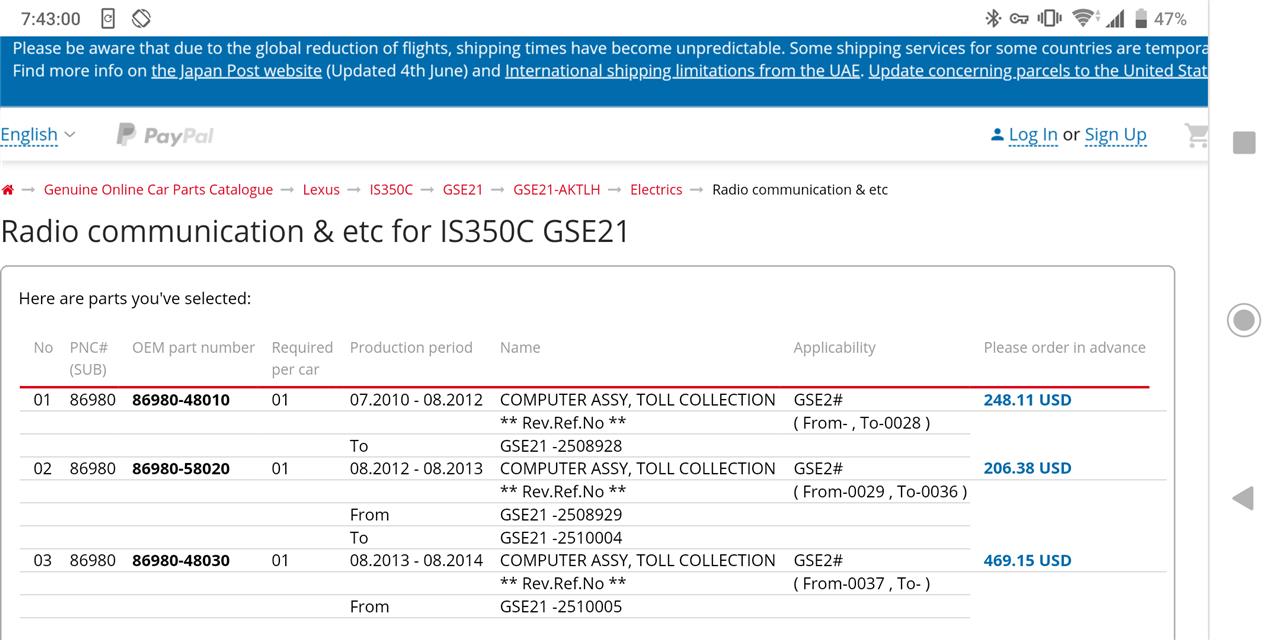The width and height of the screenshot is (1280, 640).
Task: Tap the vibrate mode status icon
Action: (1050, 18)
